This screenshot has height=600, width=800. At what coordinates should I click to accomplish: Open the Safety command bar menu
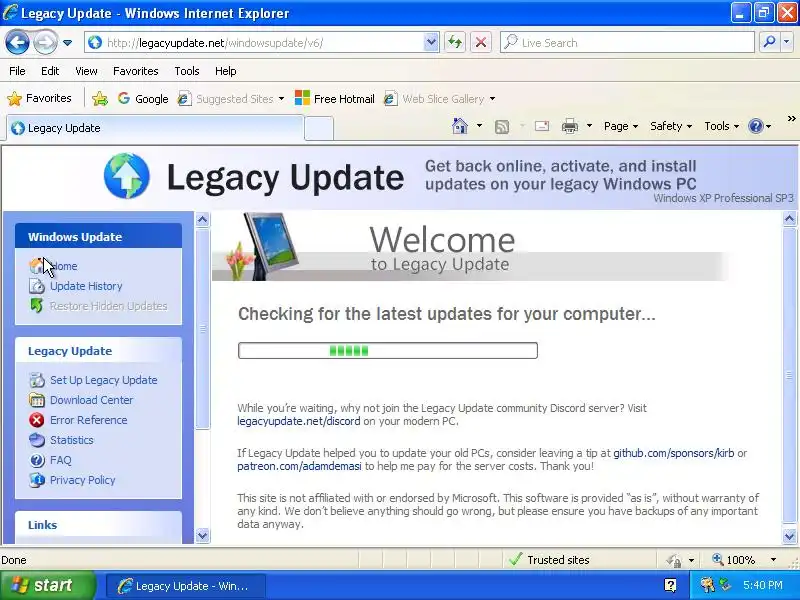pos(670,126)
